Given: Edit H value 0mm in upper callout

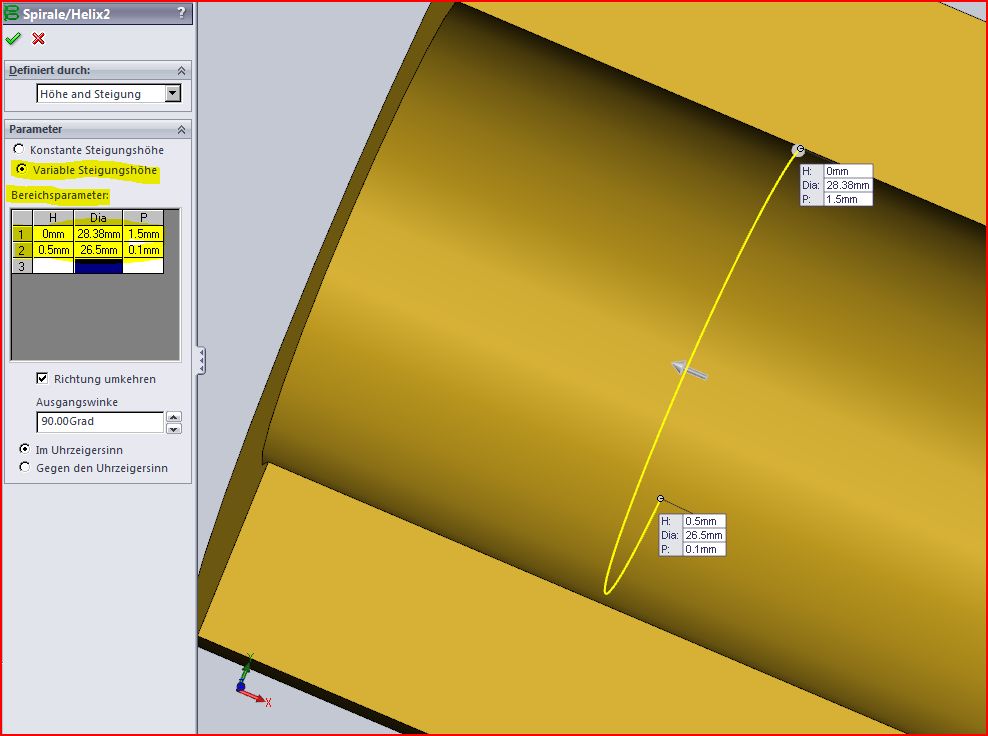Looking at the screenshot, I should pyautogui.click(x=848, y=171).
